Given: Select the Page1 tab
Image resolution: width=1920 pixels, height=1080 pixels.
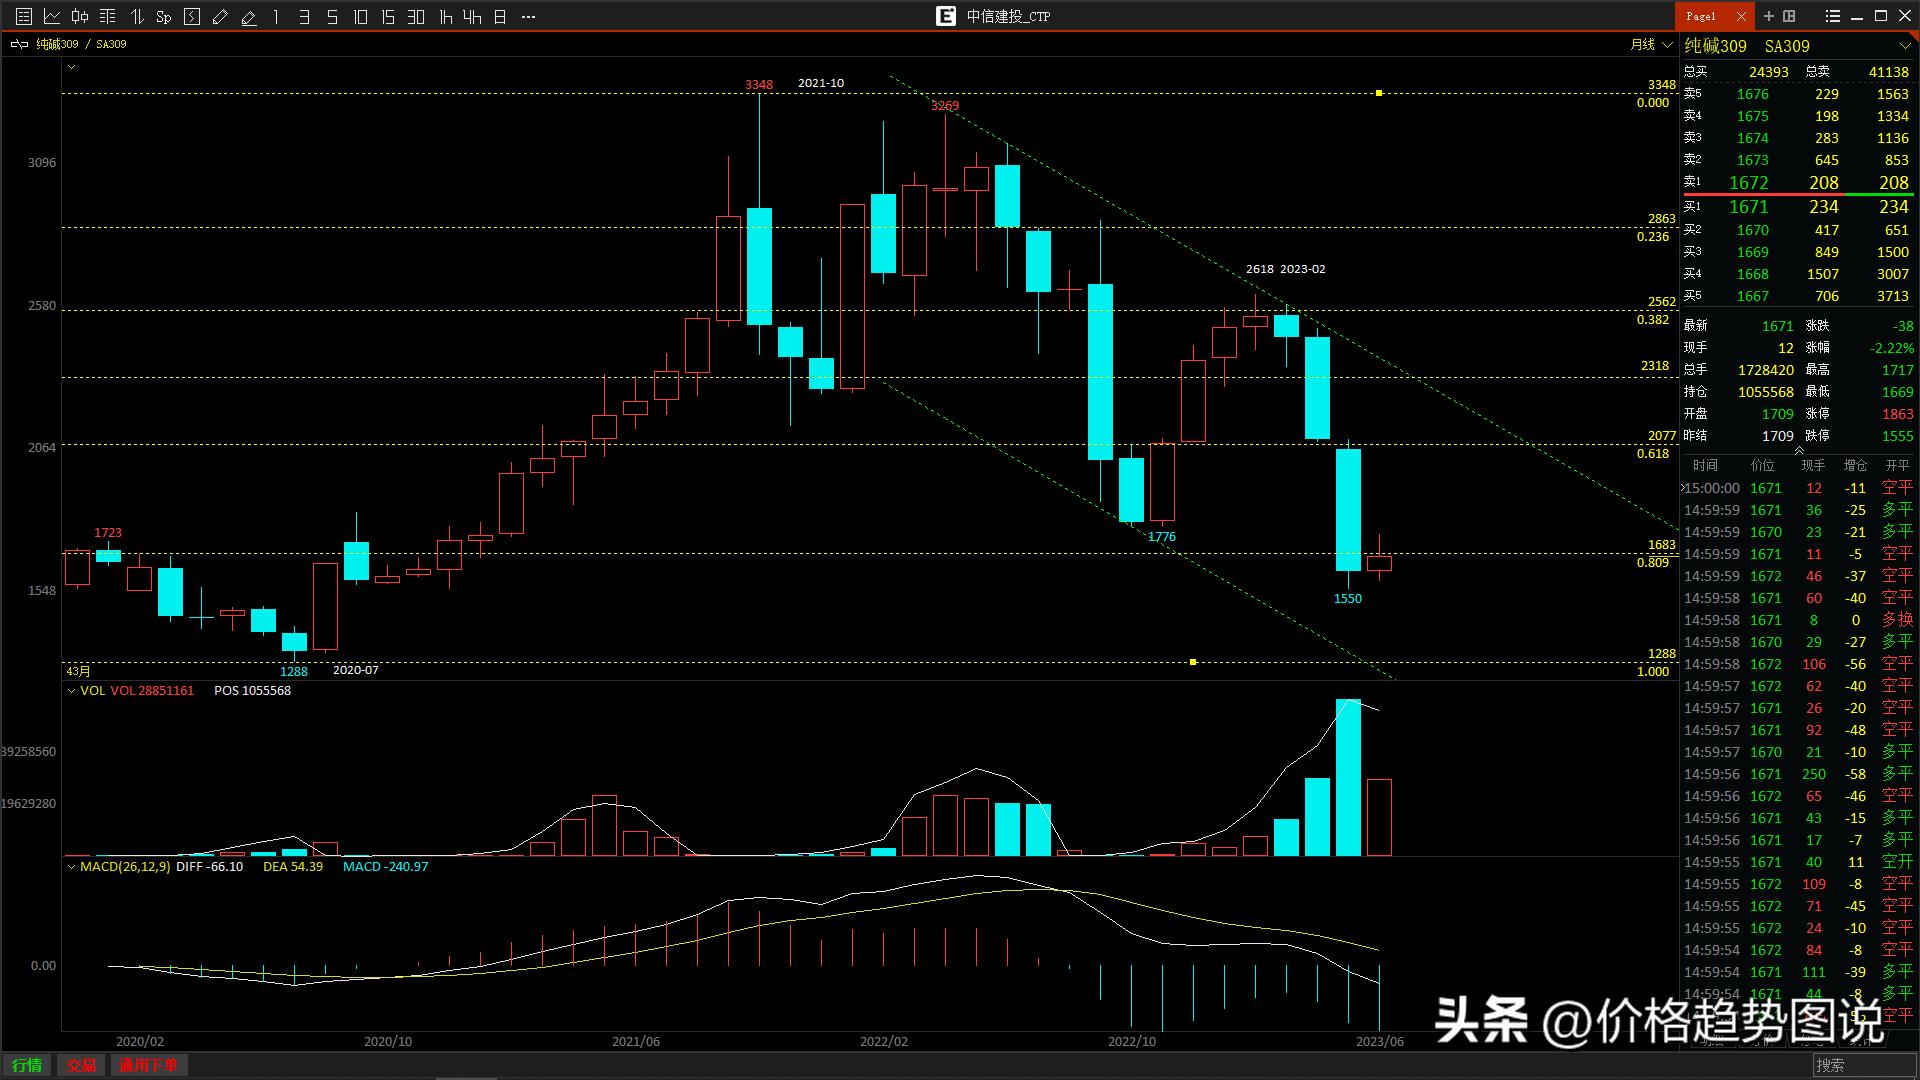Looking at the screenshot, I should [1702, 16].
